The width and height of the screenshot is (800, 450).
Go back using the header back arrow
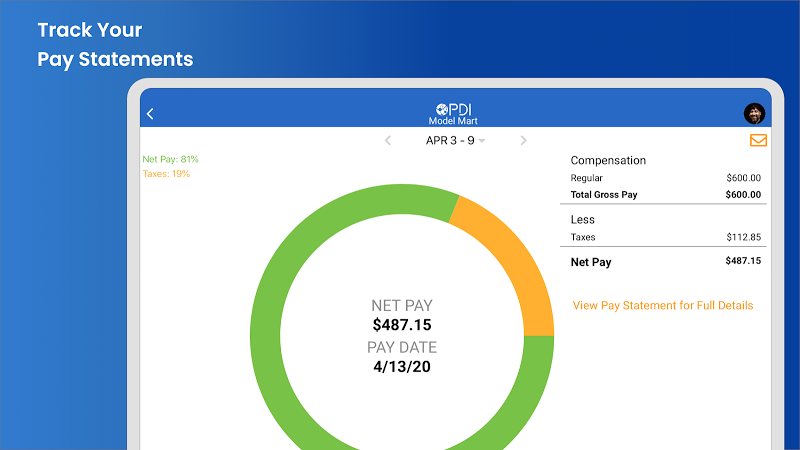(150, 114)
